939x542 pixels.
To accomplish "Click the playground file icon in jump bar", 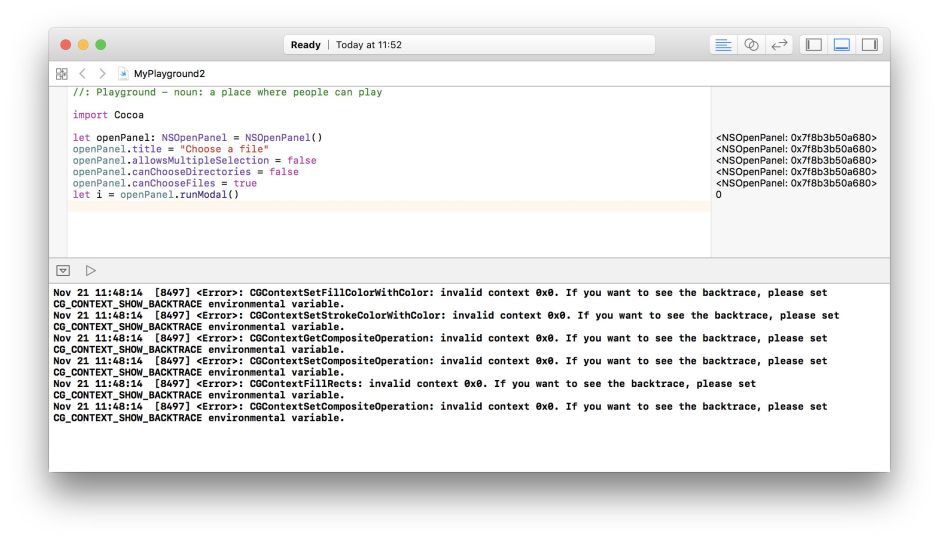I will pos(123,74).
